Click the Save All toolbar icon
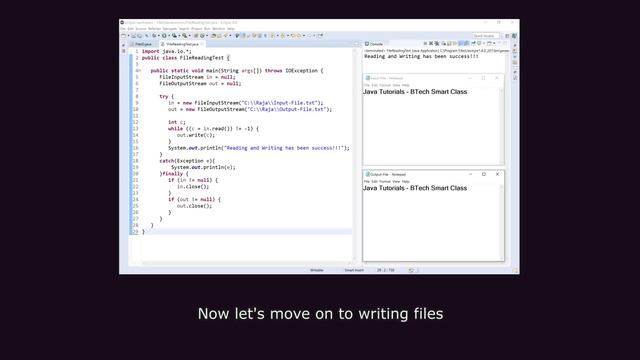640x360 pixels. (x=140, y=36)
